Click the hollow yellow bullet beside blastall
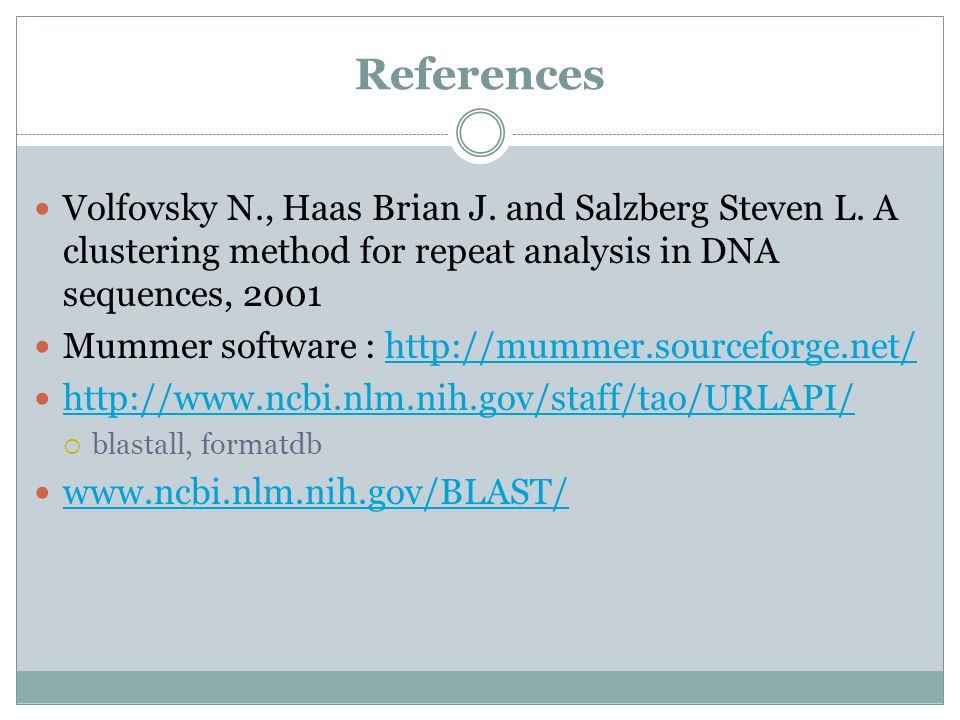 pos(72,446)
